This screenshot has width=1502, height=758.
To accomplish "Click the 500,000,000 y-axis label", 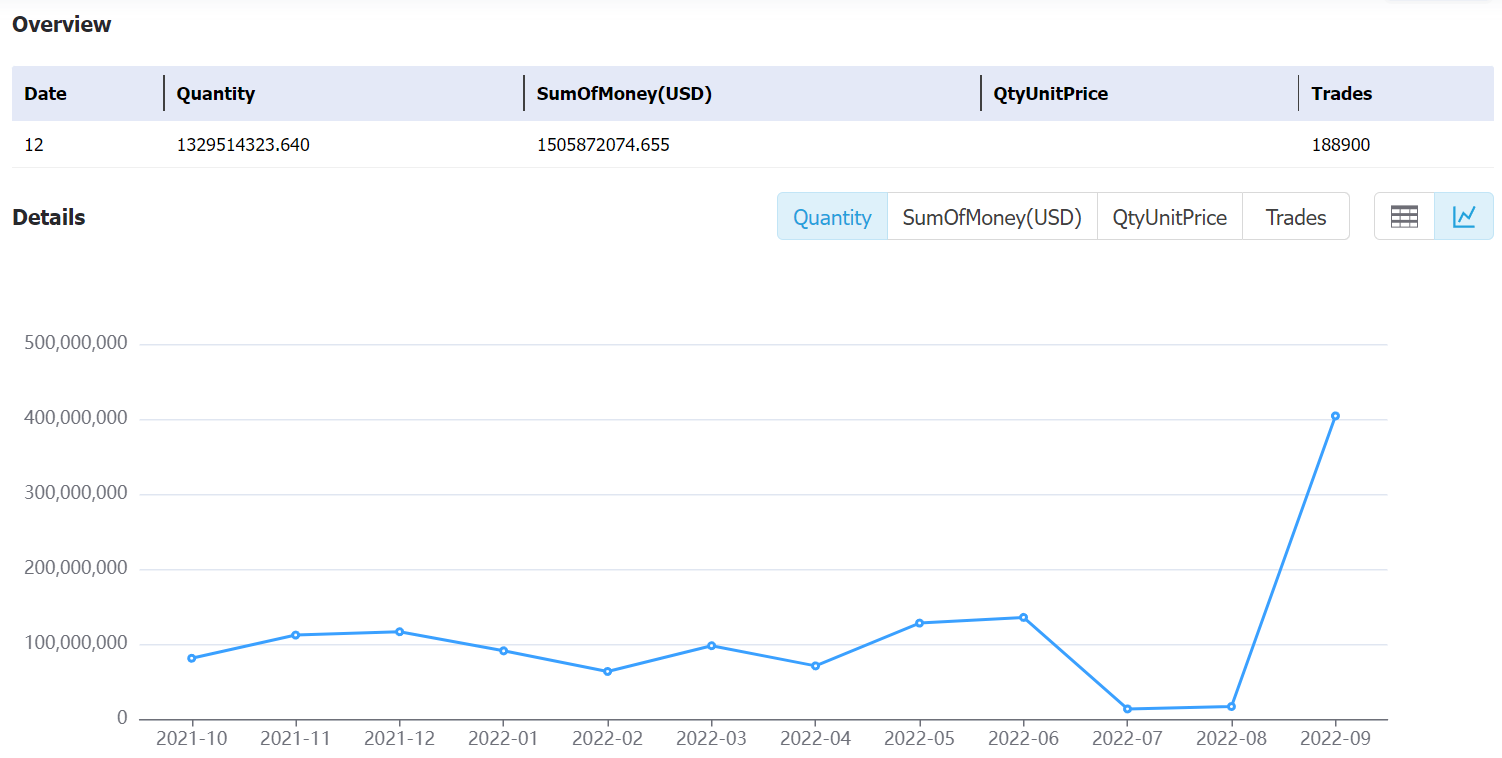I will (x=75, y=343).
